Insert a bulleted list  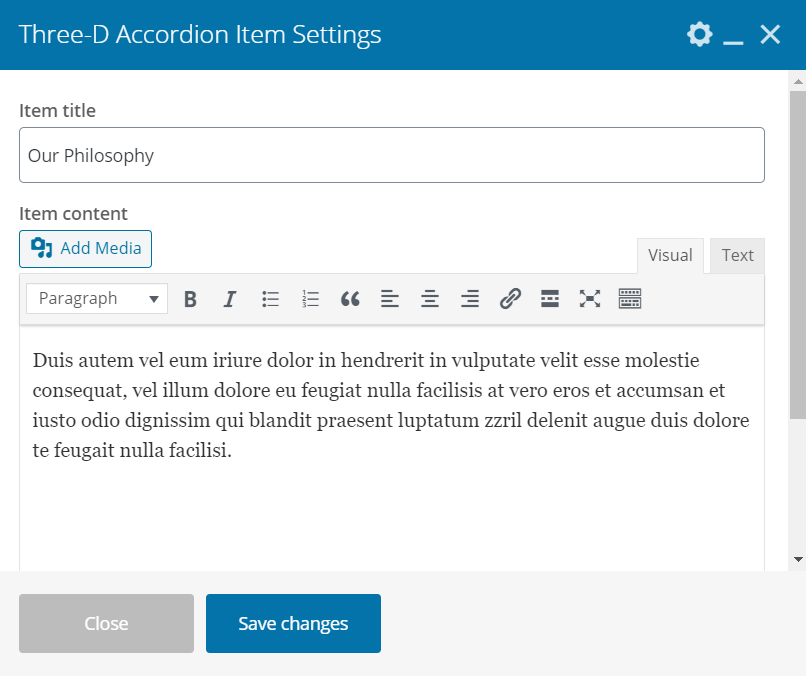pyautogui.click(x=270, y=298)
